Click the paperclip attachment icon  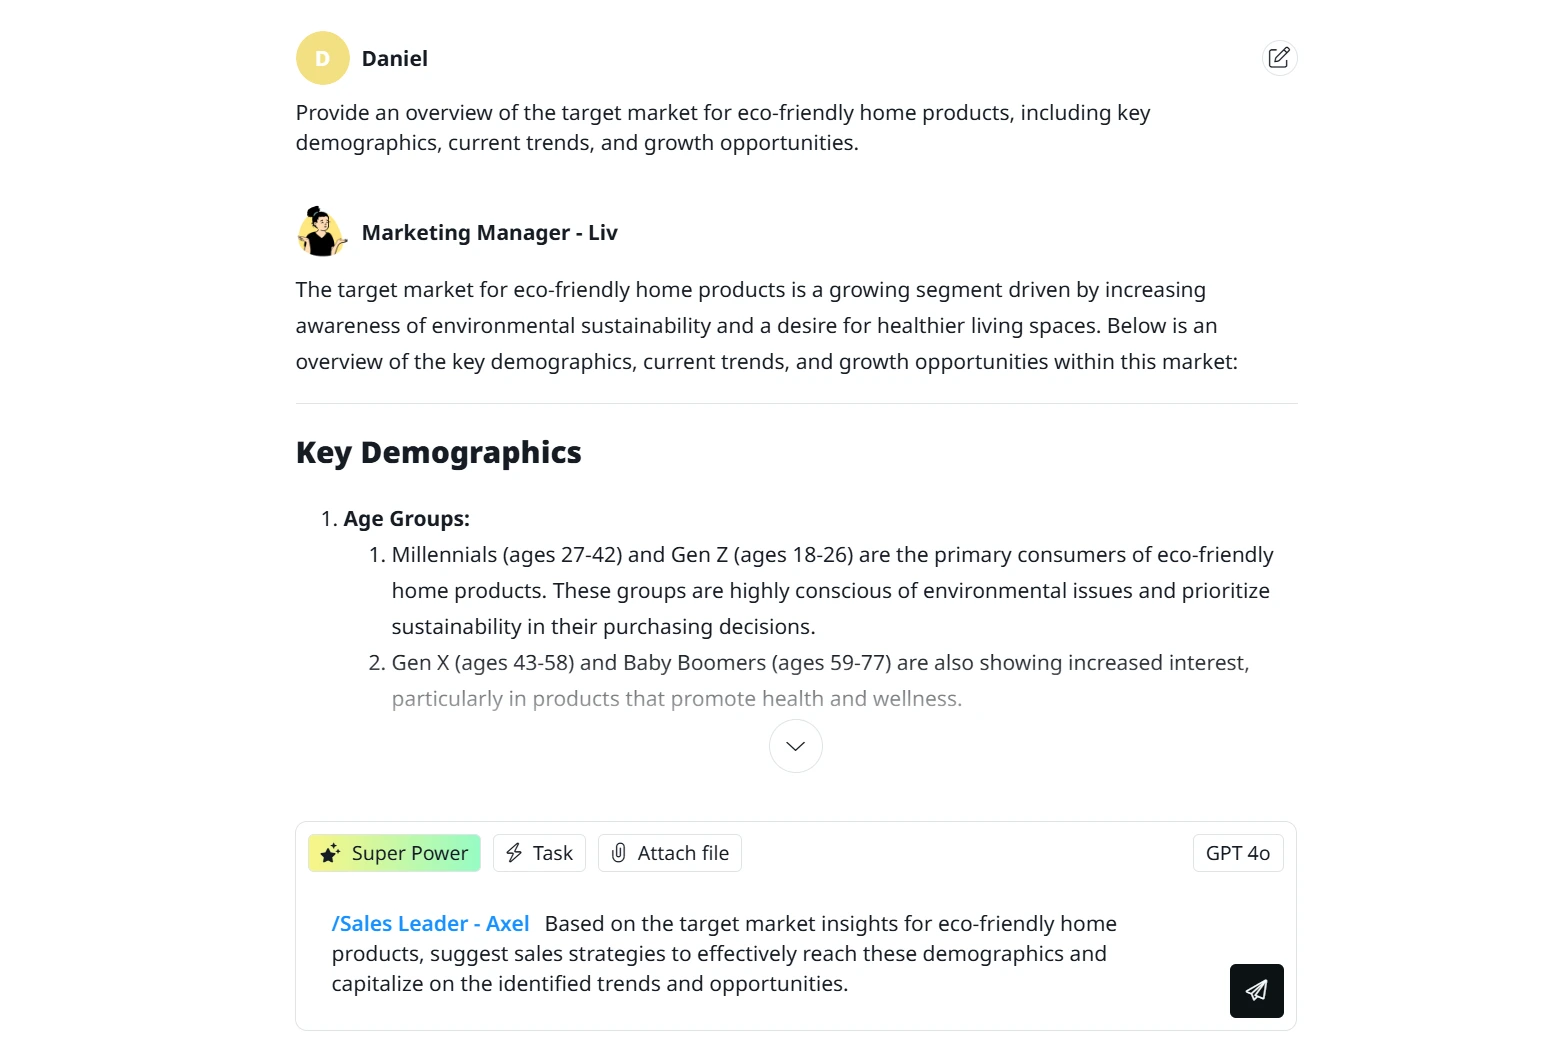pos(619,853)
